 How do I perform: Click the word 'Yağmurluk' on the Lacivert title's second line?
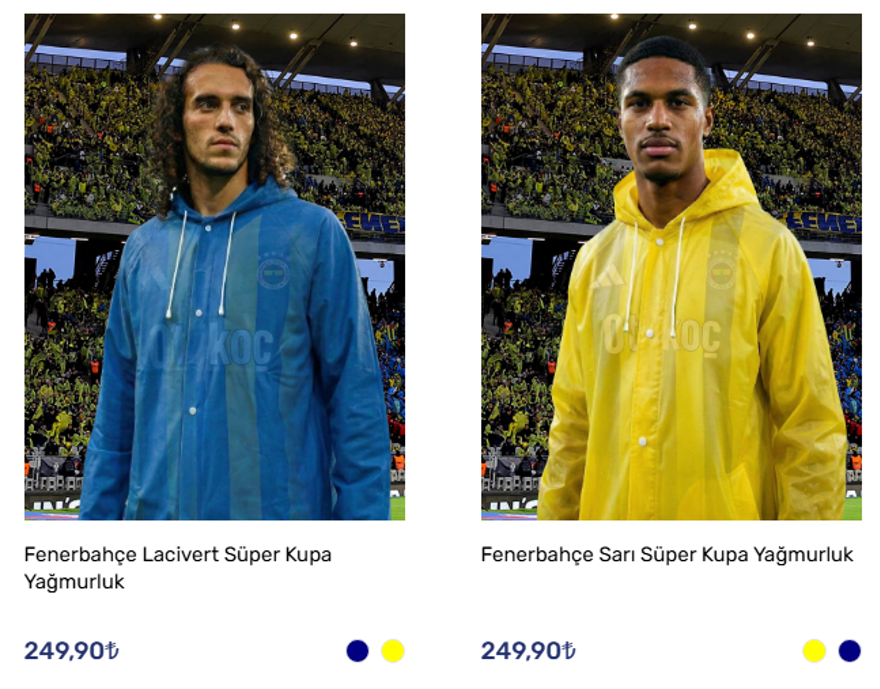(x=74, y=582)
